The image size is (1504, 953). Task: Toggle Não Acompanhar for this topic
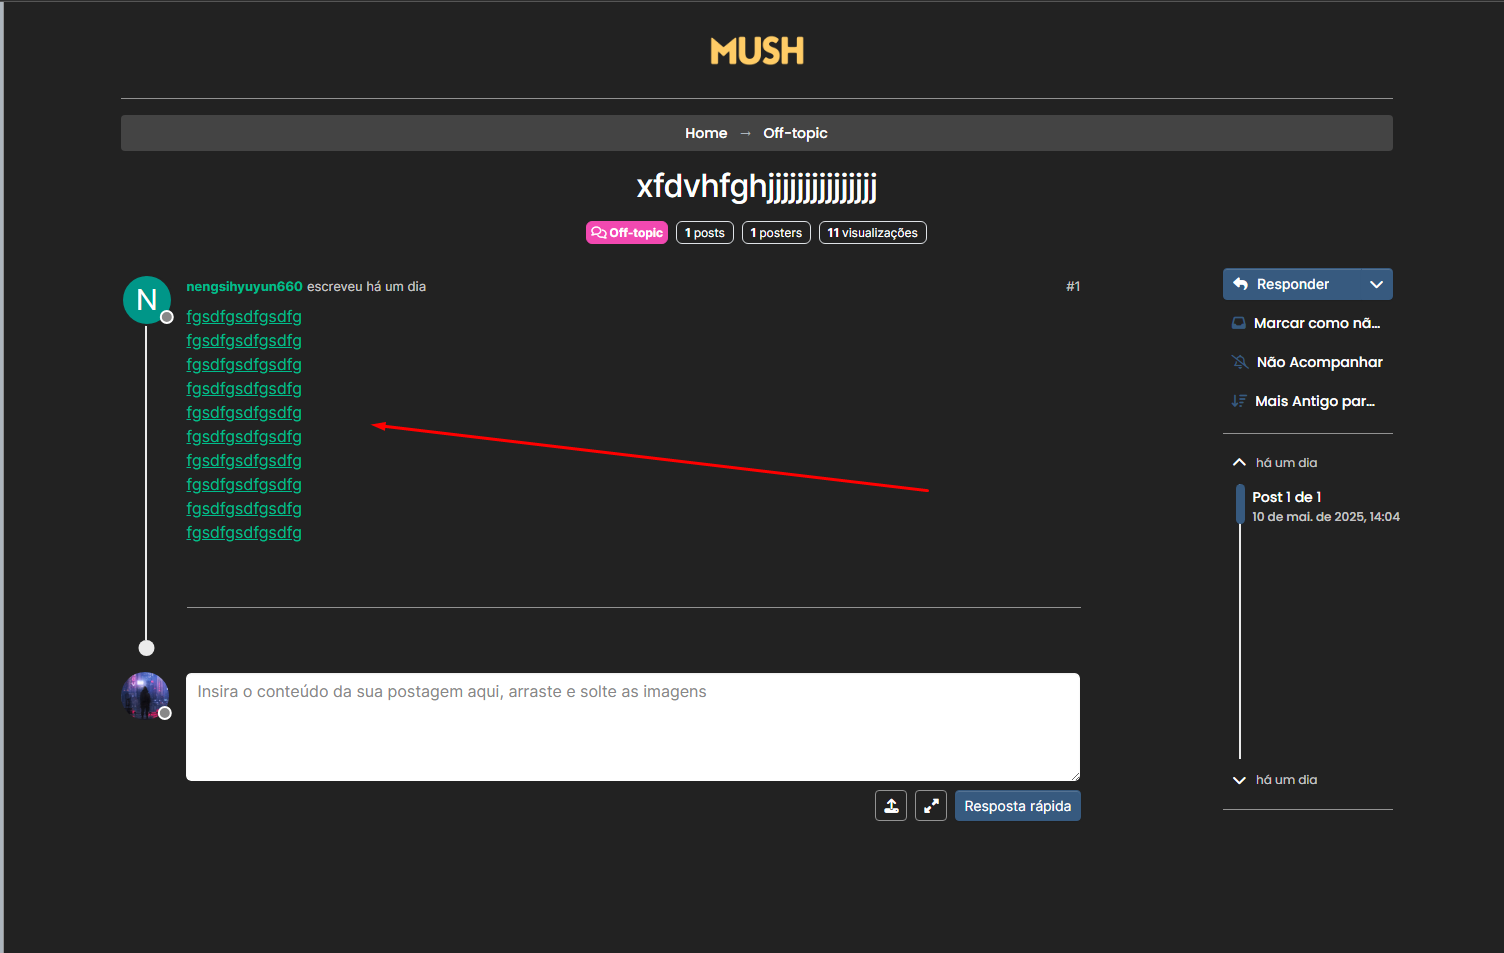(x=1308, y=362)
